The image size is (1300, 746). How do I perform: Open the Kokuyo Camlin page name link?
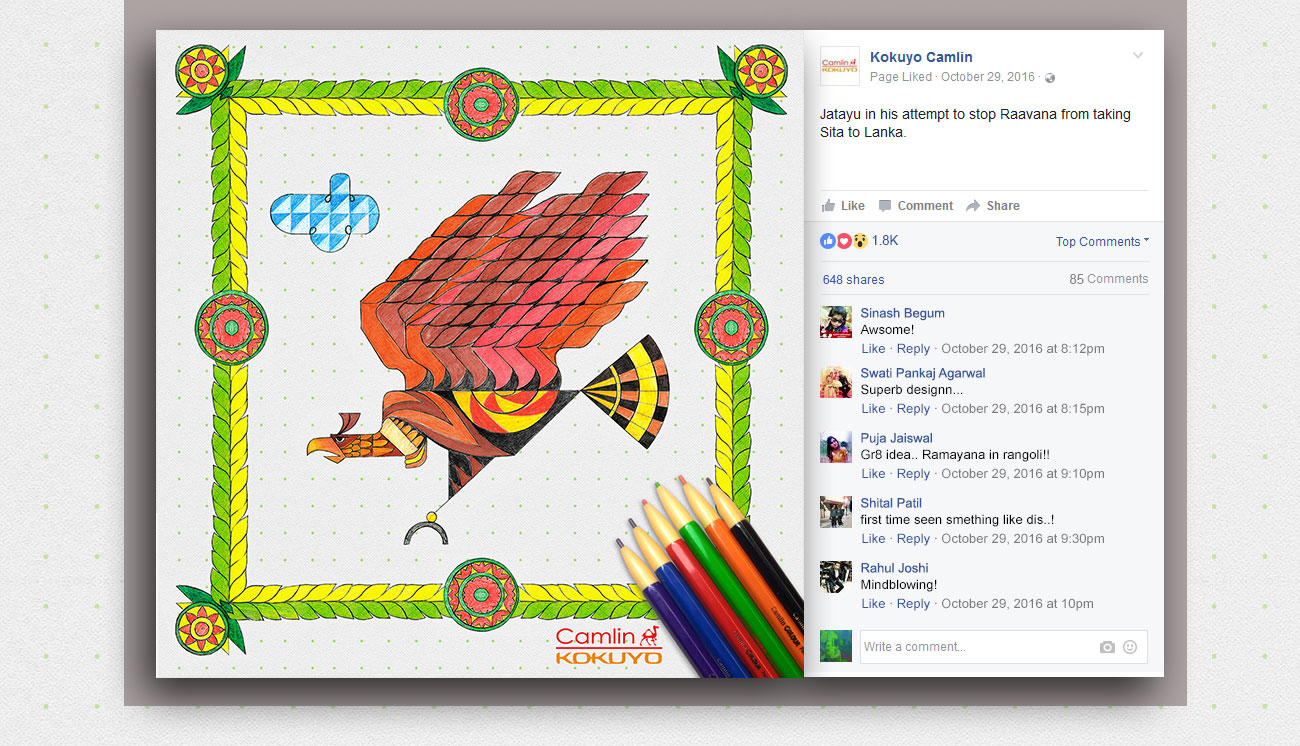click(921, 57)
